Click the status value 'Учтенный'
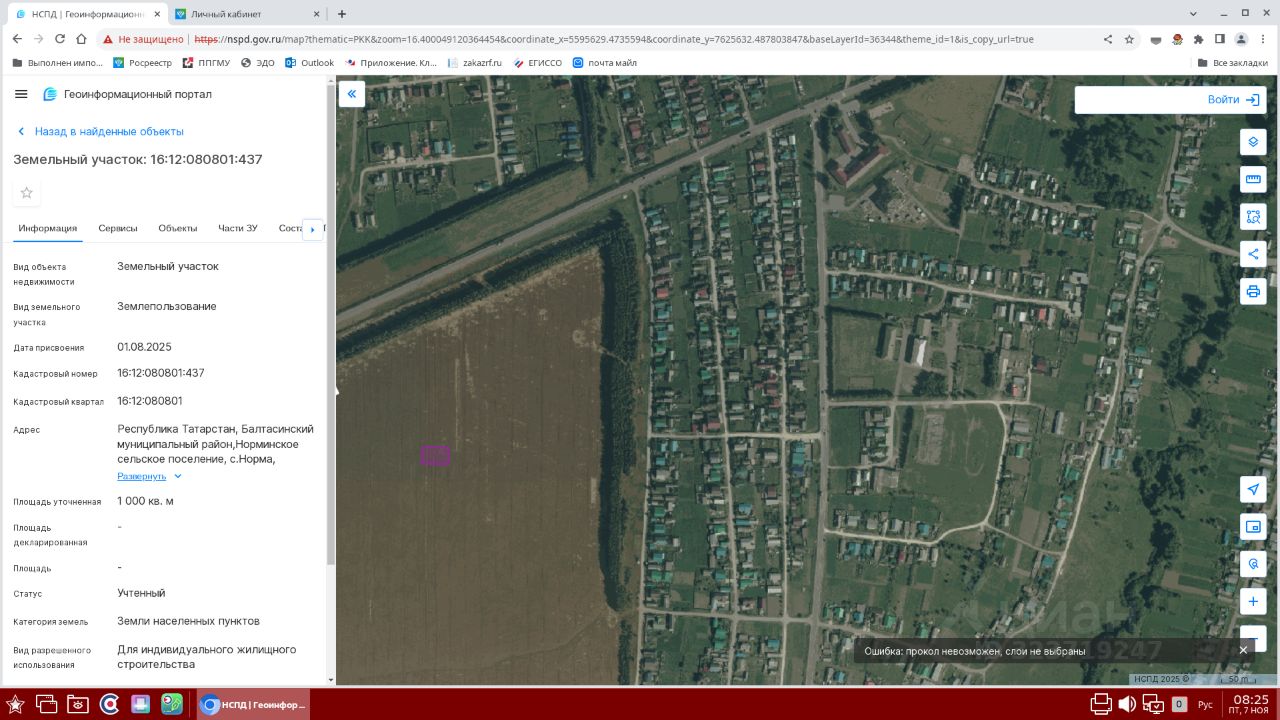Viewport: 1280px width, 720px height. click(141, 593)
